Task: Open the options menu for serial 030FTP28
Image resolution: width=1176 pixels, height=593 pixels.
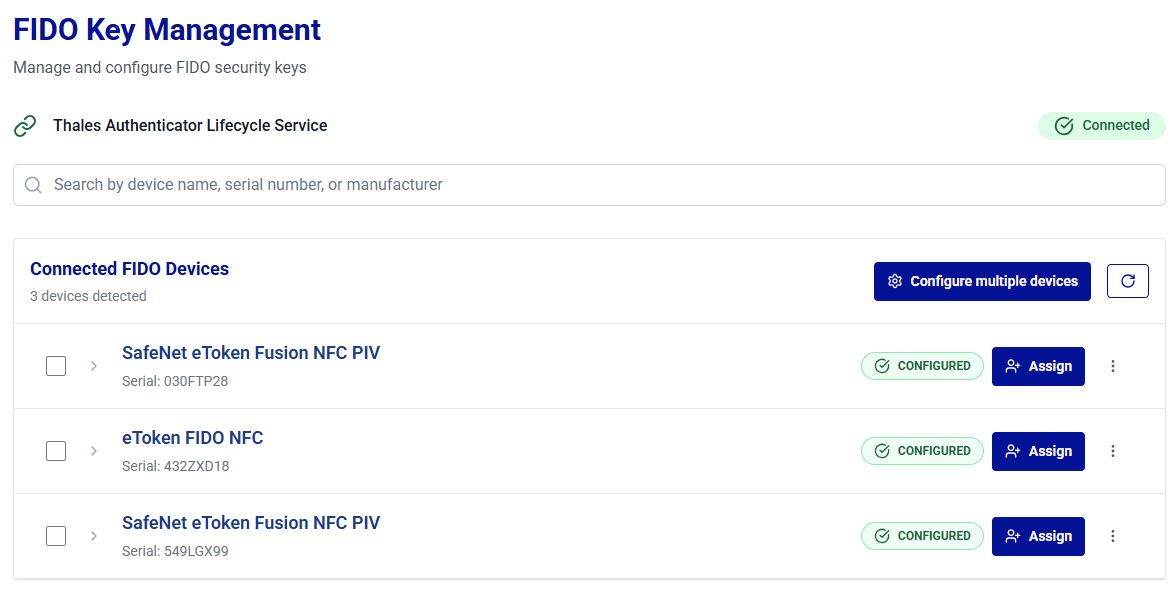Action: coord(1113,366)
